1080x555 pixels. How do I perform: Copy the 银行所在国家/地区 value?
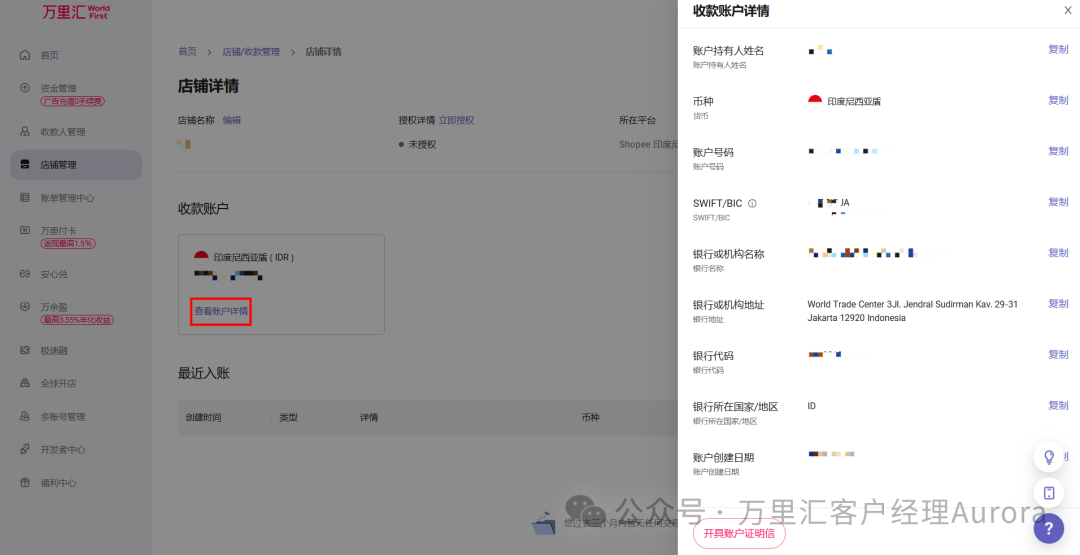(1058, 406)
